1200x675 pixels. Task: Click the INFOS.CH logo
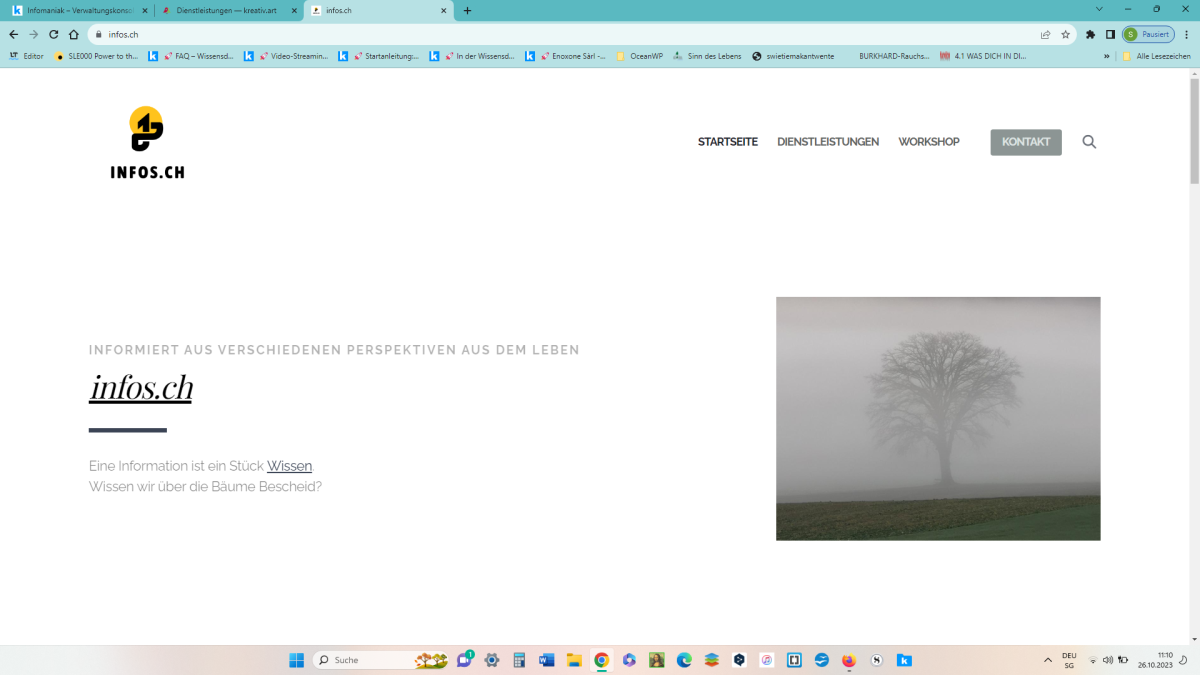click(x=147, y=143)
